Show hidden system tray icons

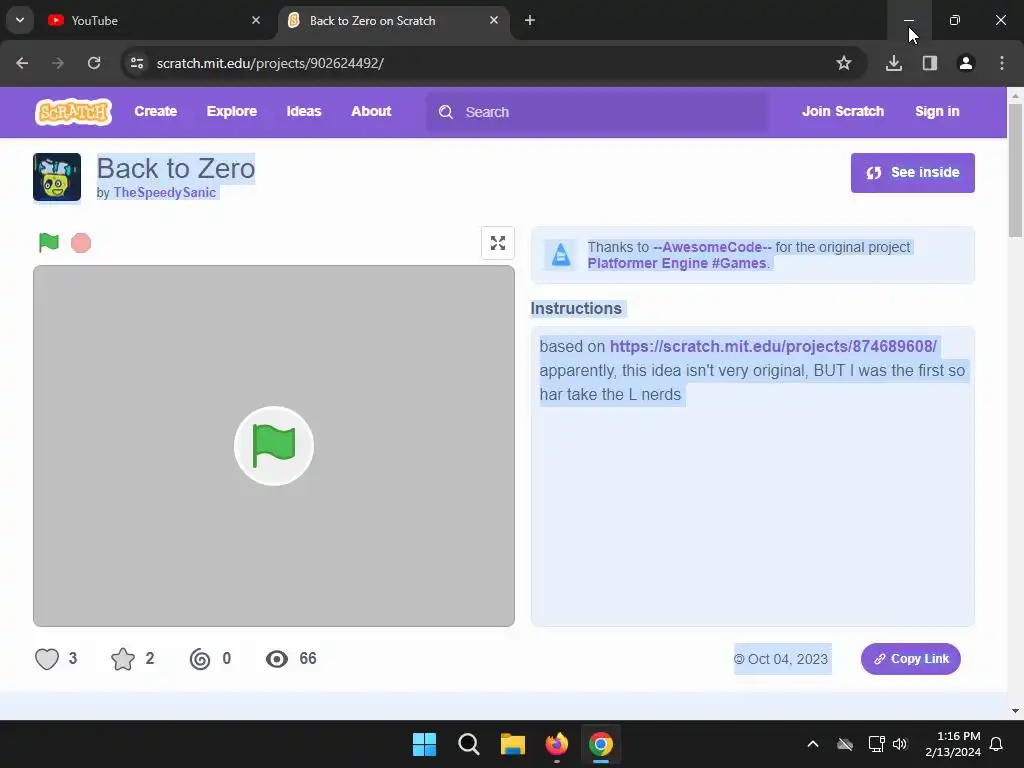pos(813,744)
